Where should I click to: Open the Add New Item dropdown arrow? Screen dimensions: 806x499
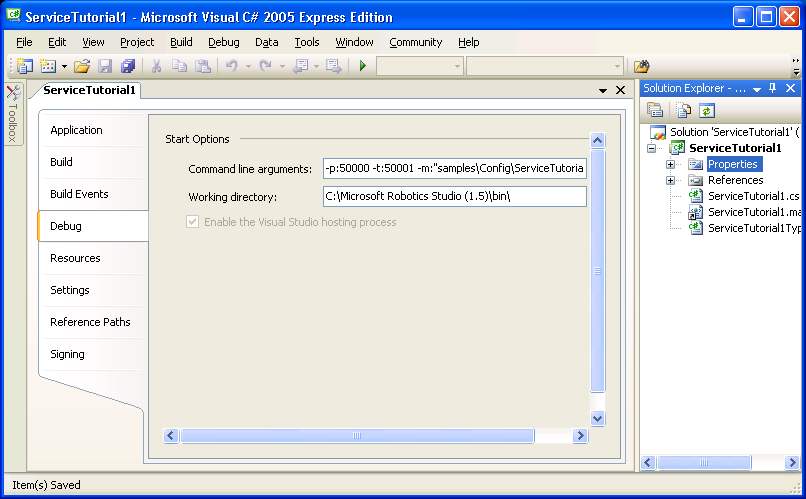pyautogui.click(x=64, y=66)
